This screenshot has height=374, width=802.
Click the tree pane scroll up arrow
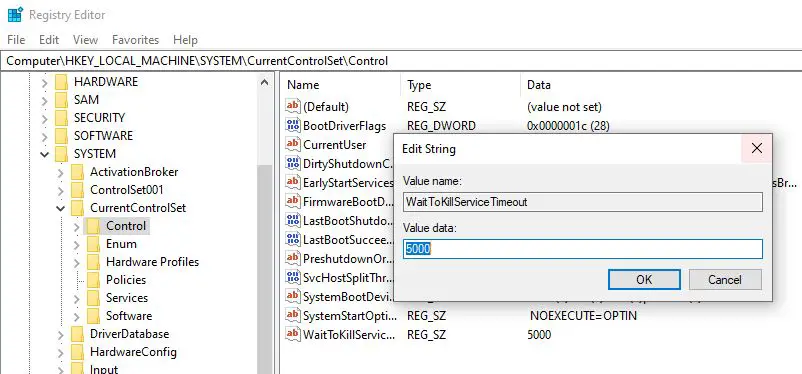[x=264, y=82]
